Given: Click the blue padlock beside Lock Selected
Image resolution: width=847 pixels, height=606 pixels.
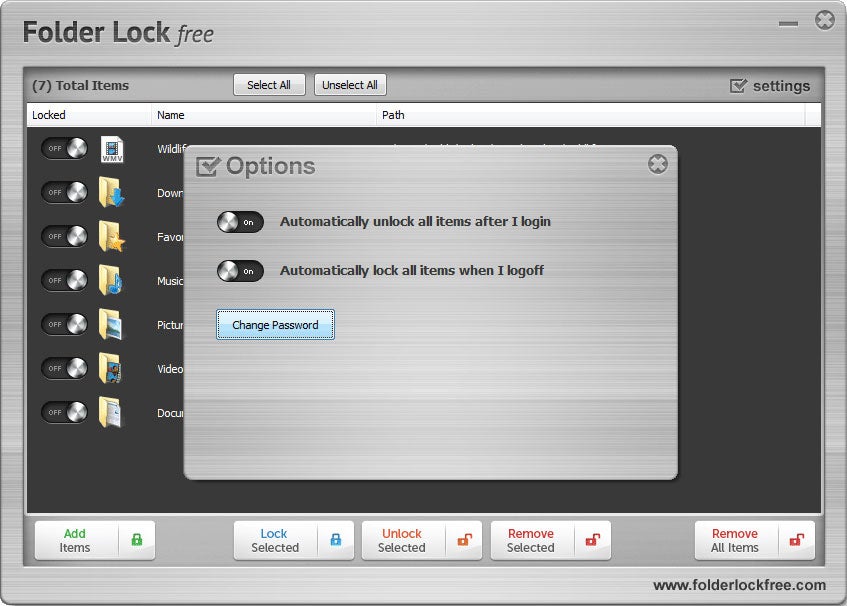Looking at the screenshot, I should pyautogui.click(x=335, y=540).
